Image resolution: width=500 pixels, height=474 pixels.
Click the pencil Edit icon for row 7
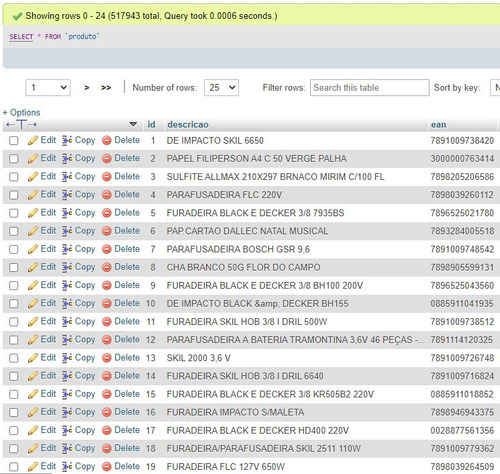coord(33,249)
